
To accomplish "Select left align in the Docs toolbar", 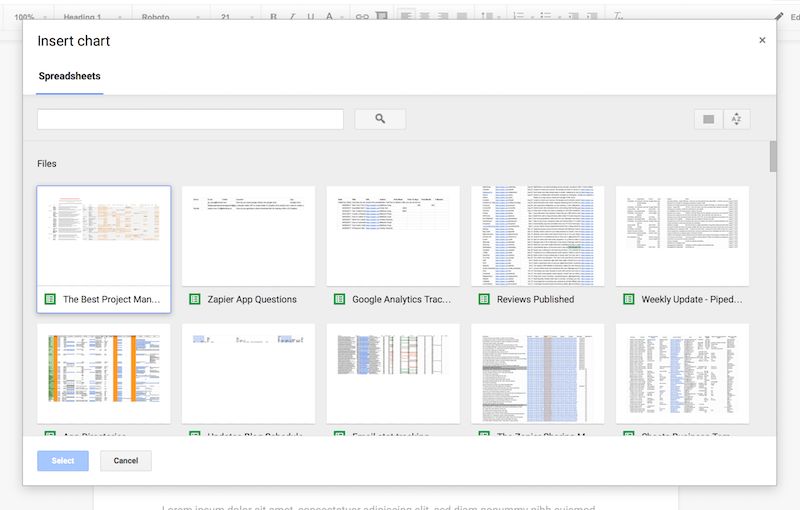I will 406,17.
